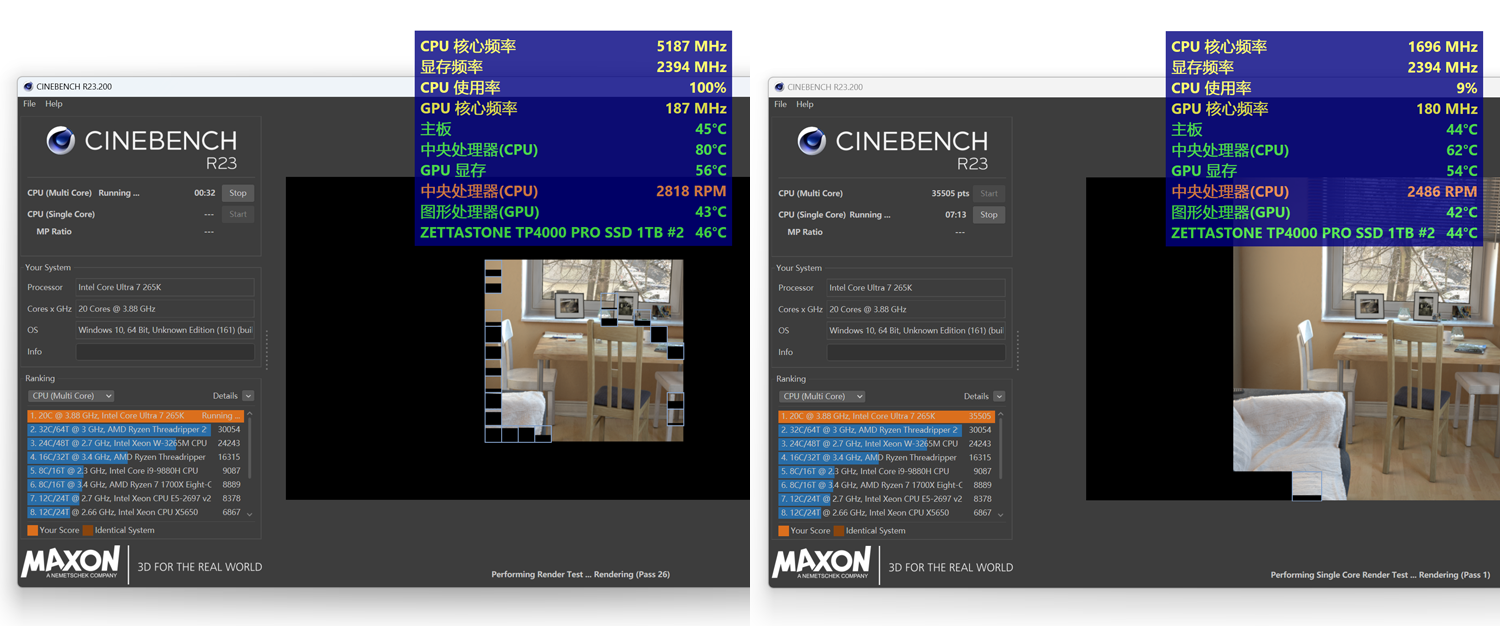The height and width of the screenshot is (626, 1500).
Task: Select Xeon E5-2697 v2 row in left window
Action: coord(135,498)
